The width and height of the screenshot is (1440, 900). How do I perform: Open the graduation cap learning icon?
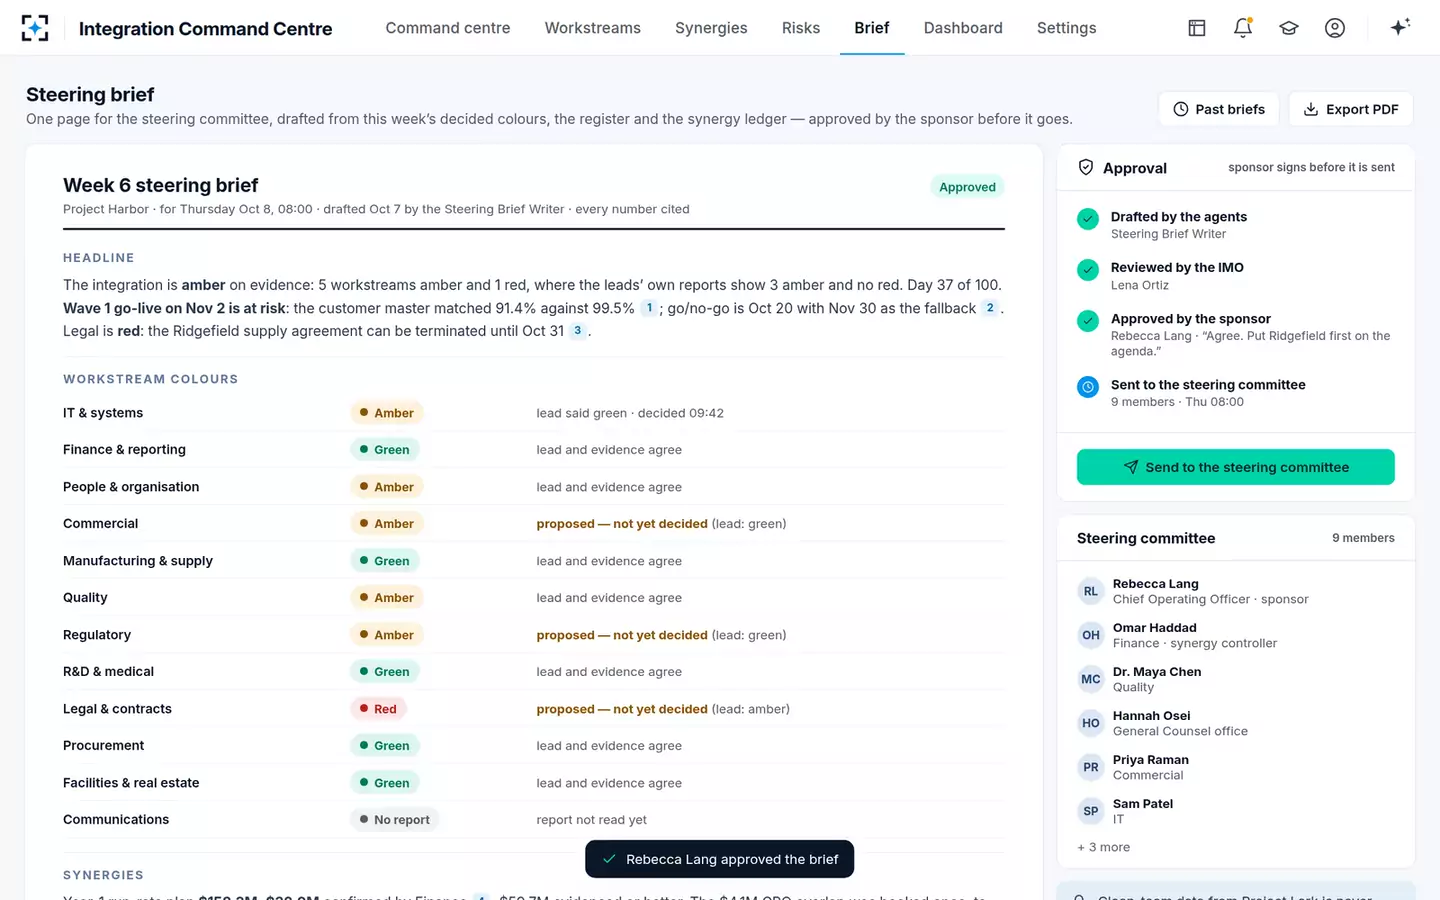1289,28
